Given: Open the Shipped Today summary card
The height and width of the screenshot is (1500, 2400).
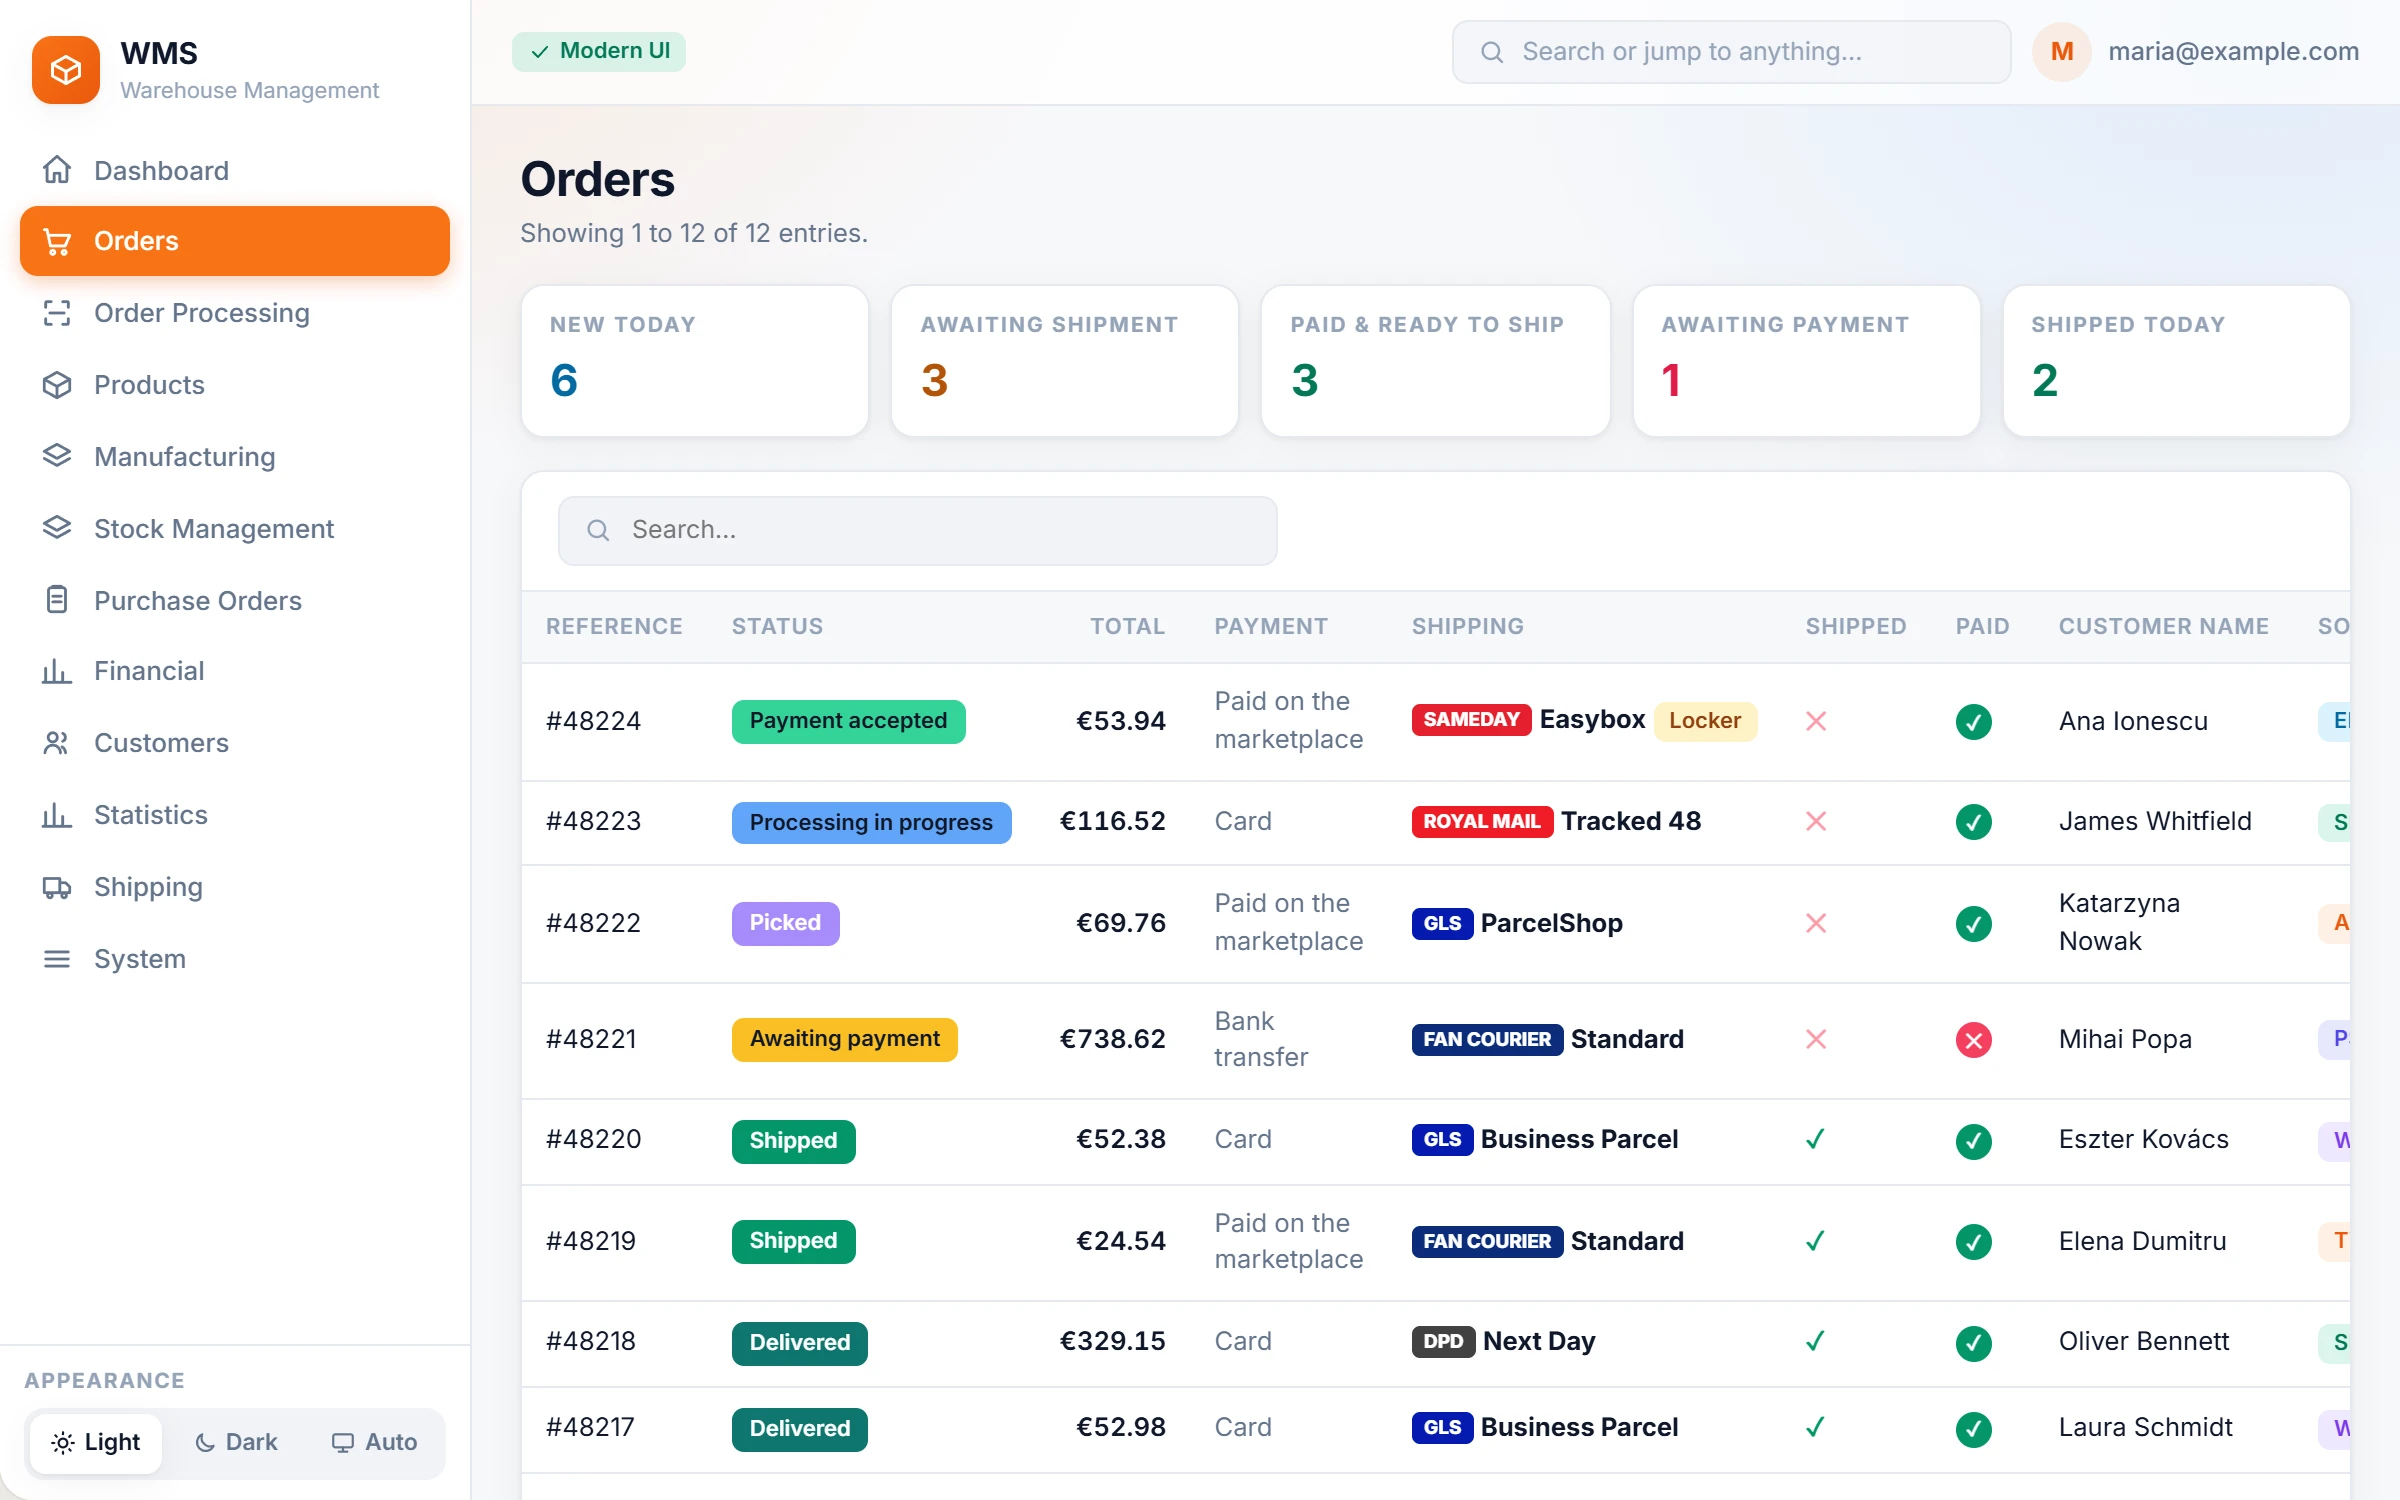Looking at the screenshot, I should click(2176, 361).
